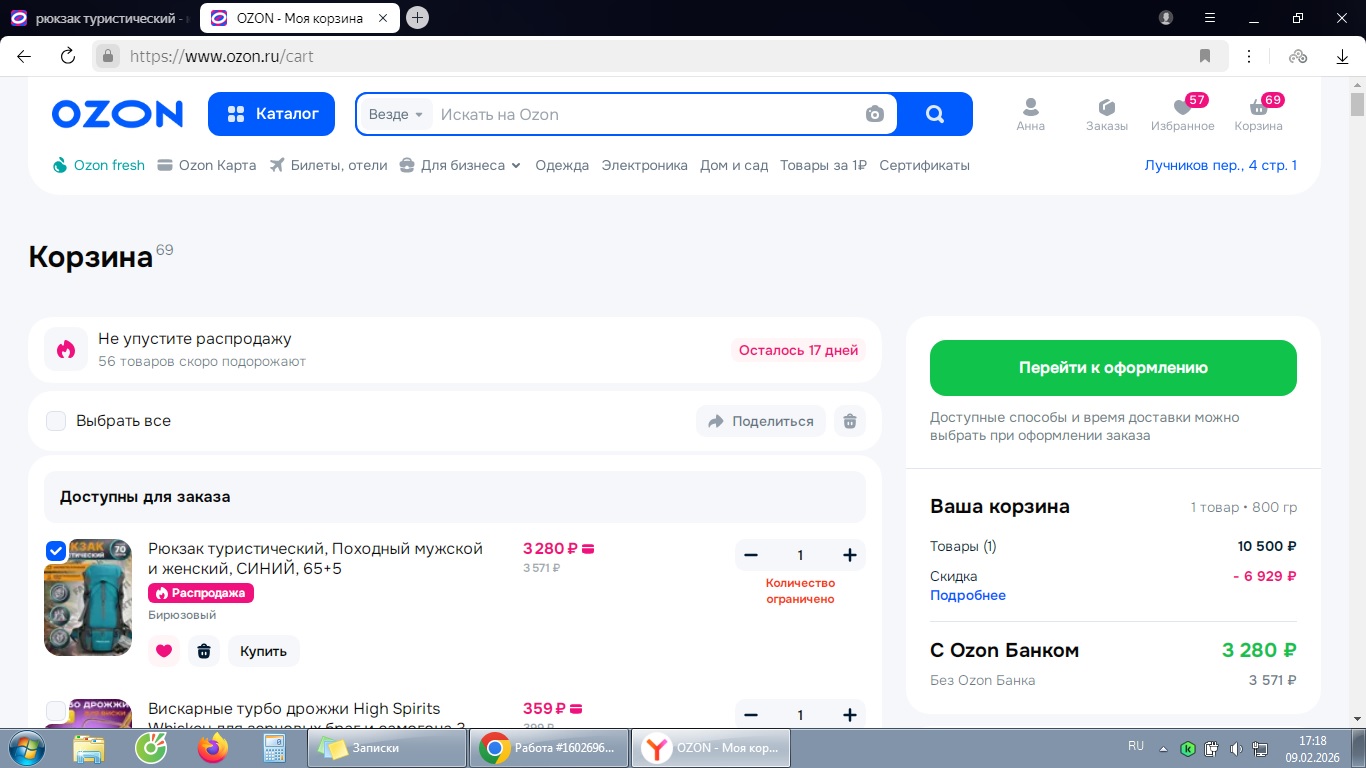Tick the Выбрать все checkbox
Viewport: 1366px width, 768px height.
coord(56,421)
